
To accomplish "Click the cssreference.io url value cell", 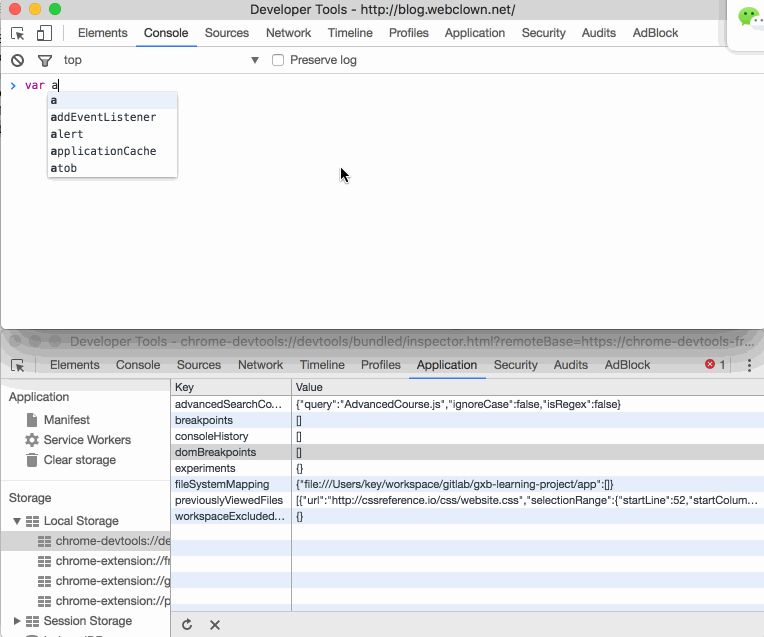I will tap(527, 501).
